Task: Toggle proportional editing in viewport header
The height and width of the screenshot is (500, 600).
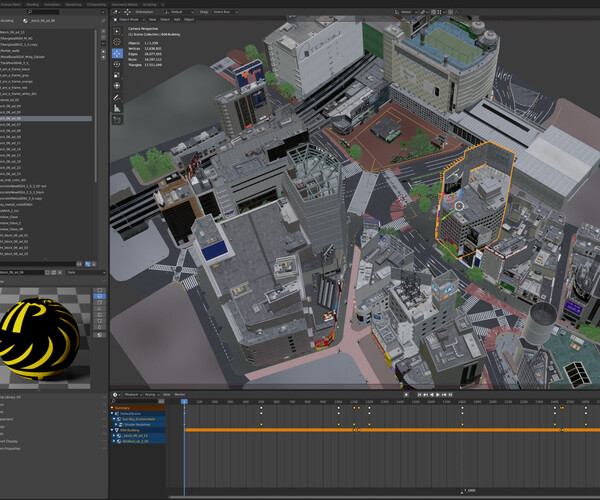Action: (450, 12)
